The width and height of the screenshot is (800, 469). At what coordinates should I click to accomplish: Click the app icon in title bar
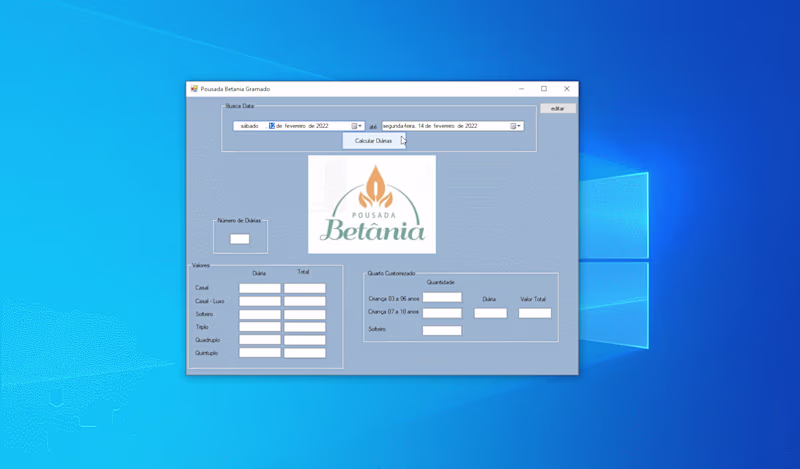point(194,89)
